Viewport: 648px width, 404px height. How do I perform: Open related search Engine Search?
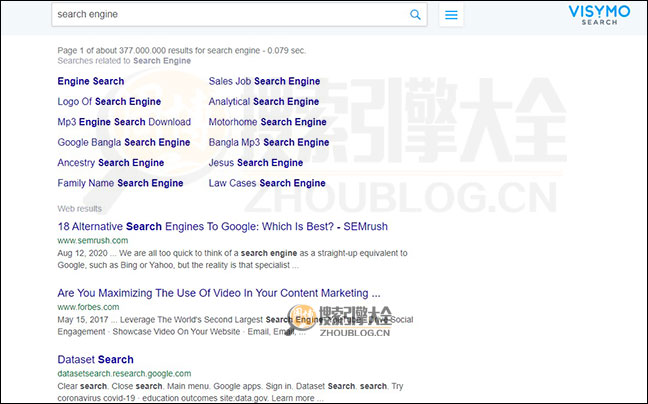point(91,81)
